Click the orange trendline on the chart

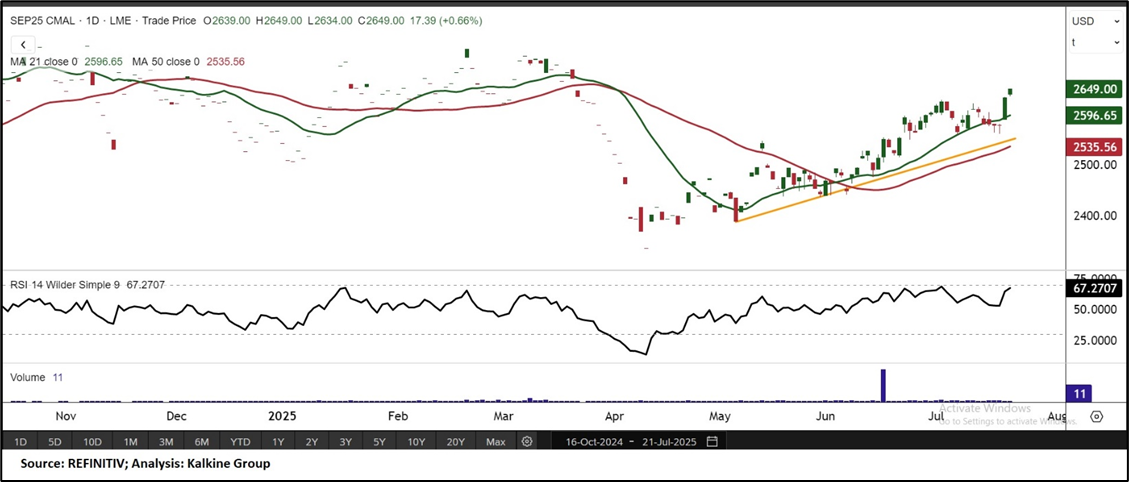[875, 179]
